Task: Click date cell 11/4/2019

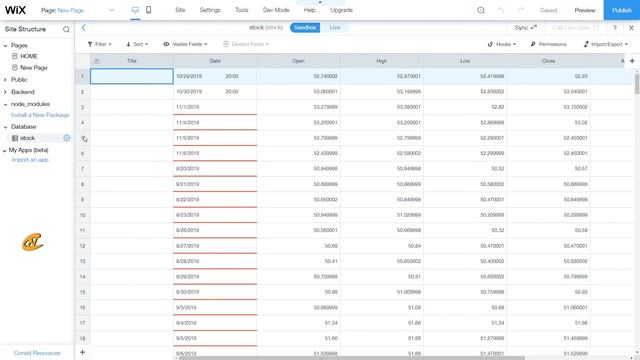Action: 215,122
